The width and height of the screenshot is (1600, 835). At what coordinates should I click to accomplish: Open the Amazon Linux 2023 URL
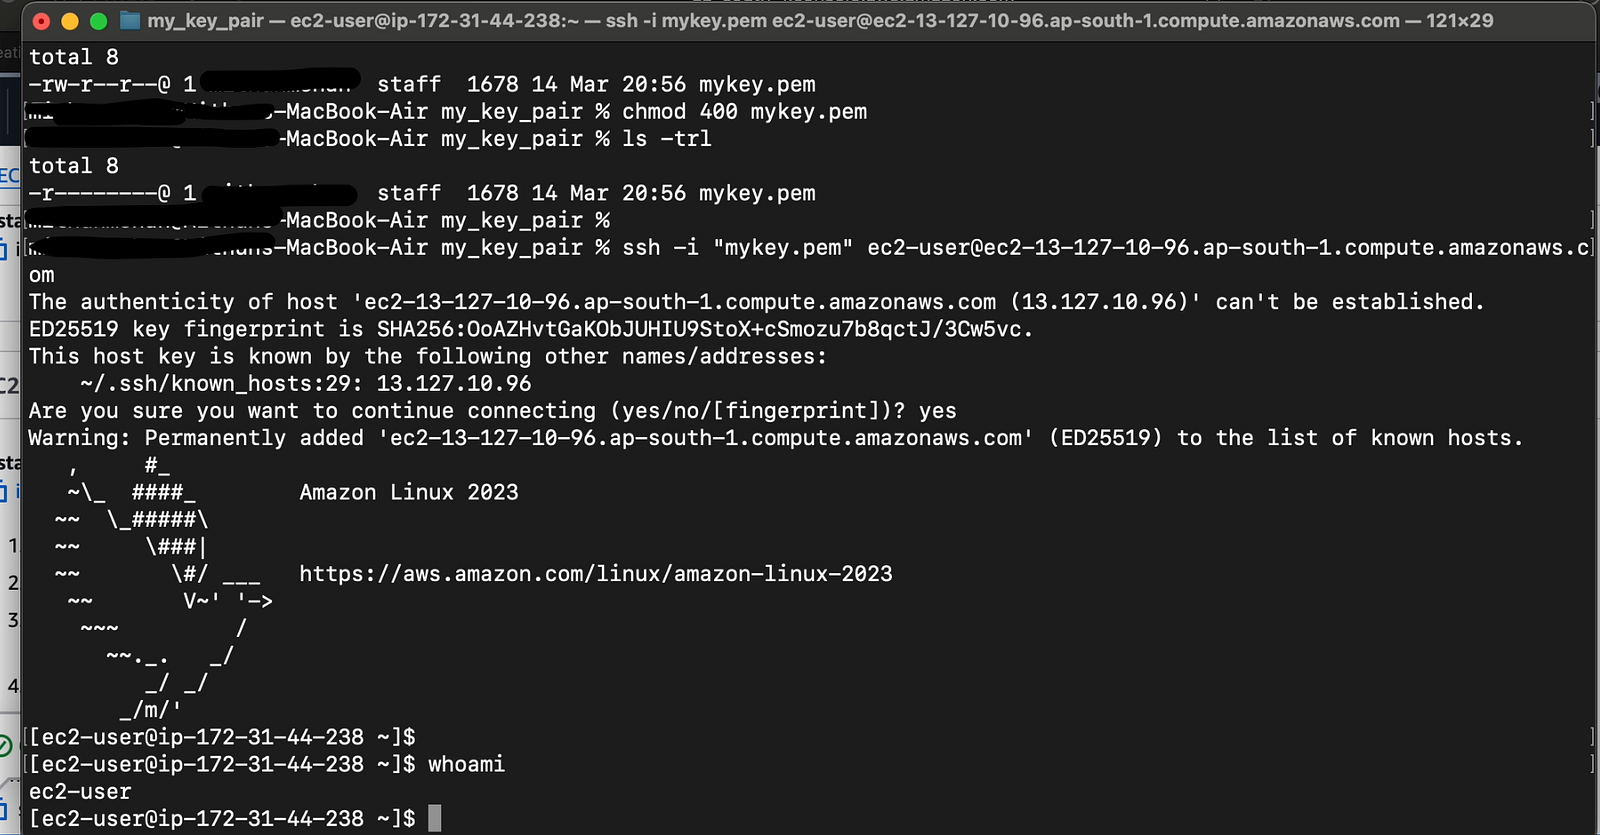(596, 574)
